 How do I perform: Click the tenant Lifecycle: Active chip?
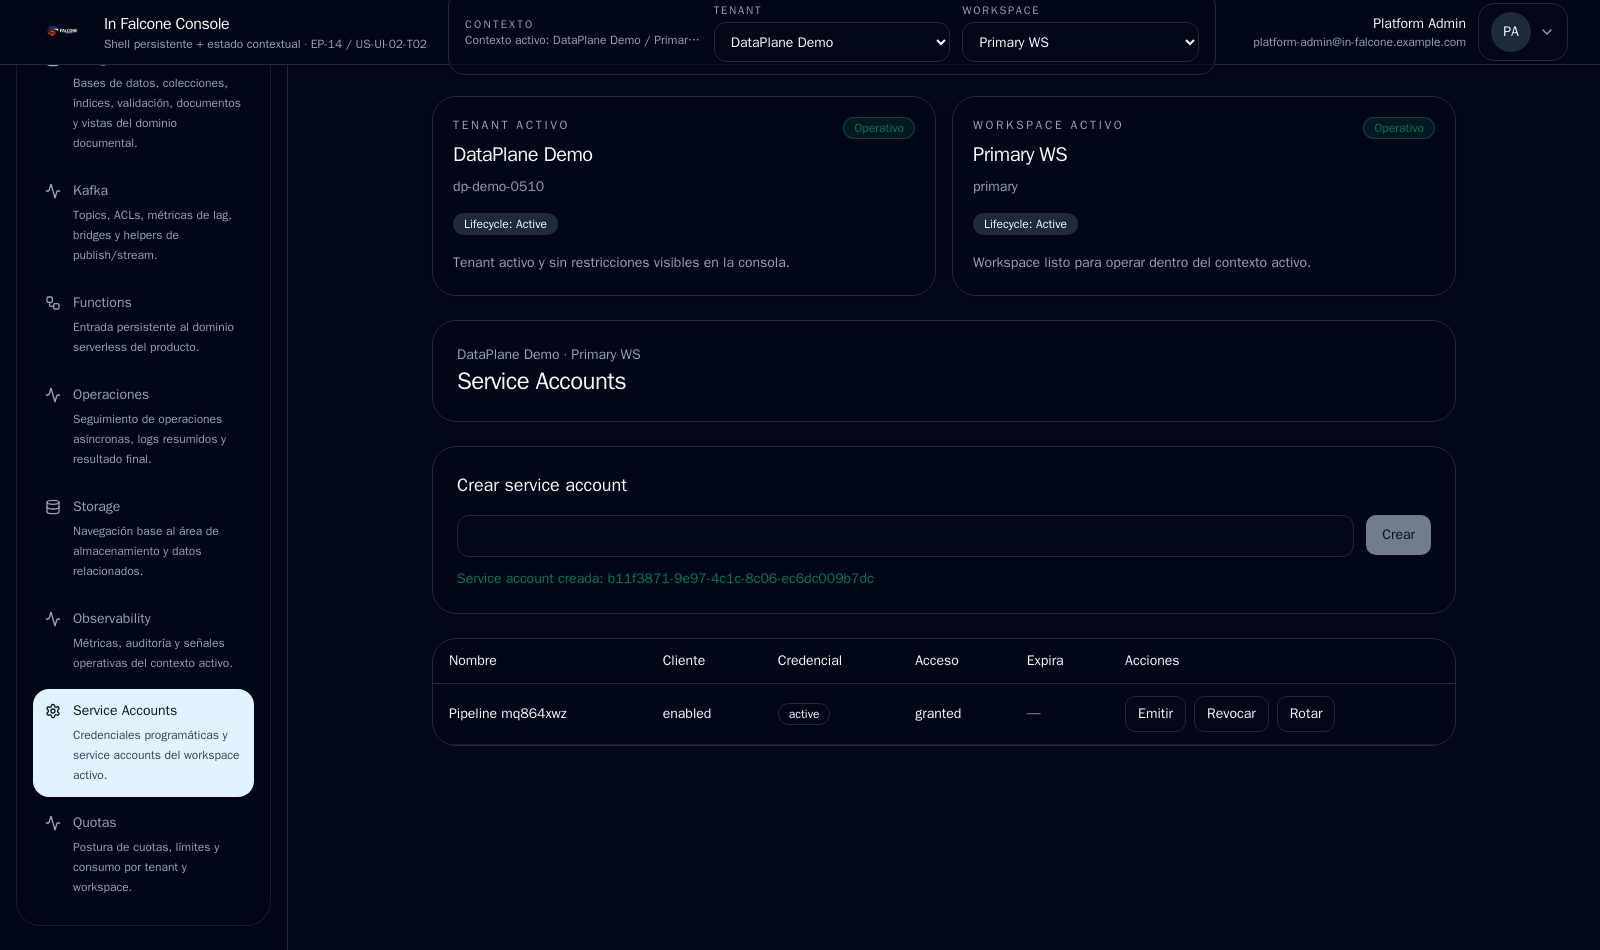(505, 224)
